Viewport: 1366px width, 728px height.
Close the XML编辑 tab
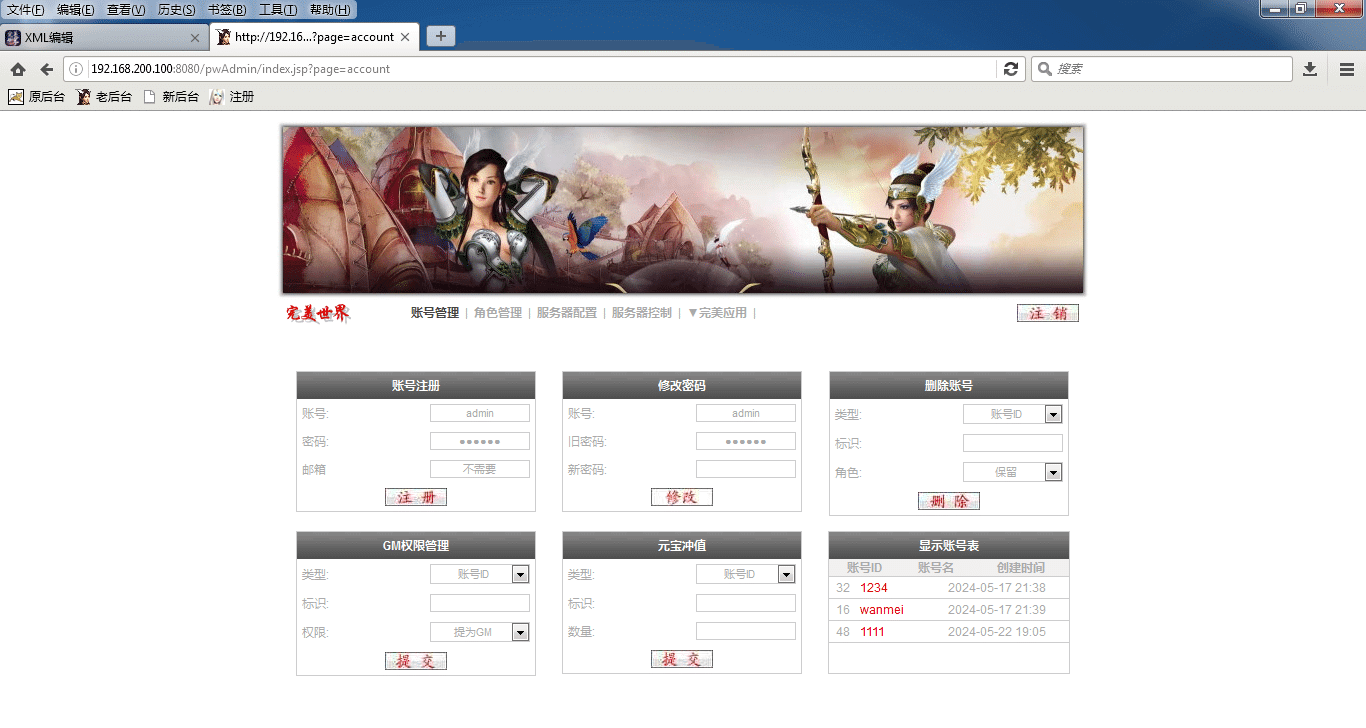(195, 38)
